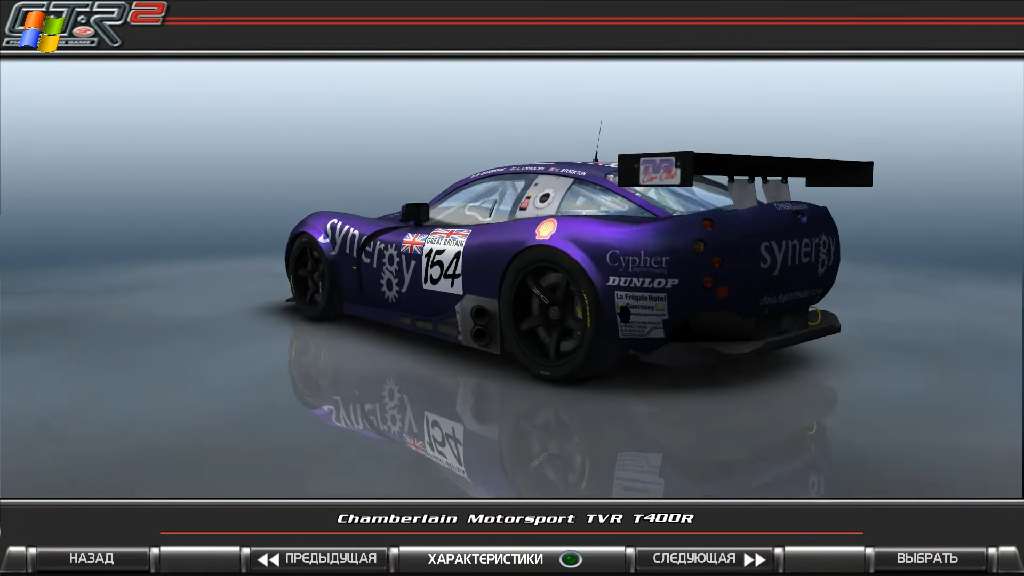Show next car with СЛЕДУЮЩАЯ
The width and height of the screenshot is (1024, 576).
tap(705, 559)
